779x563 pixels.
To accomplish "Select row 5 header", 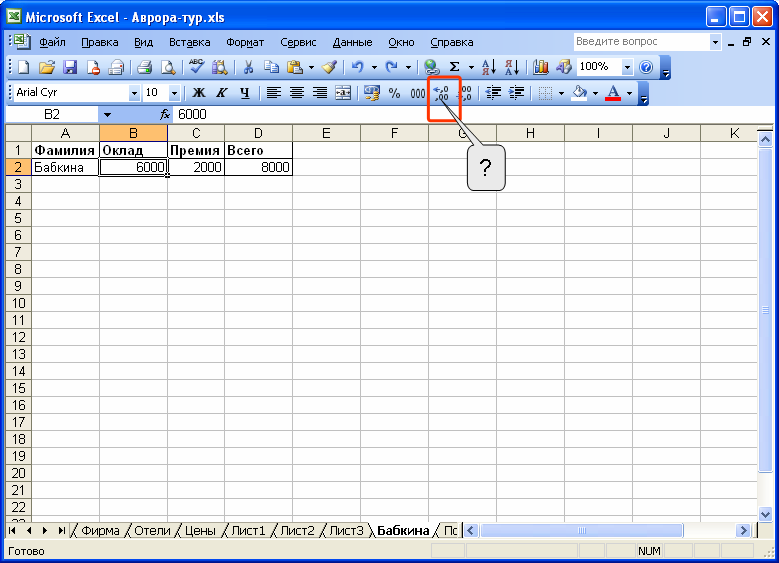I will (x=17, y=218).
